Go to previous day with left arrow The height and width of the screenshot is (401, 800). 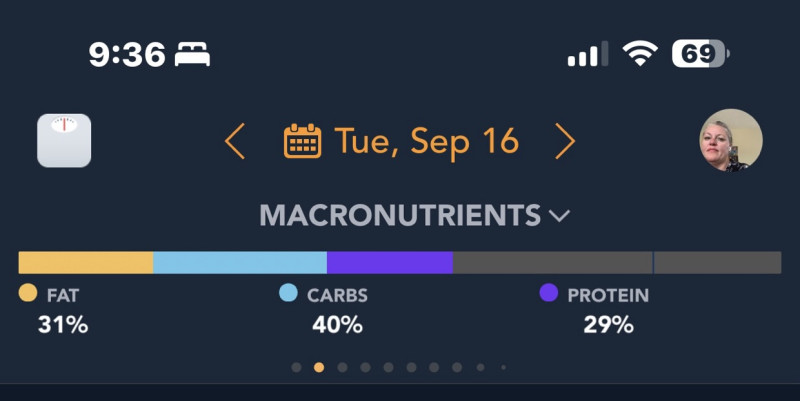(x=235, y=141)
